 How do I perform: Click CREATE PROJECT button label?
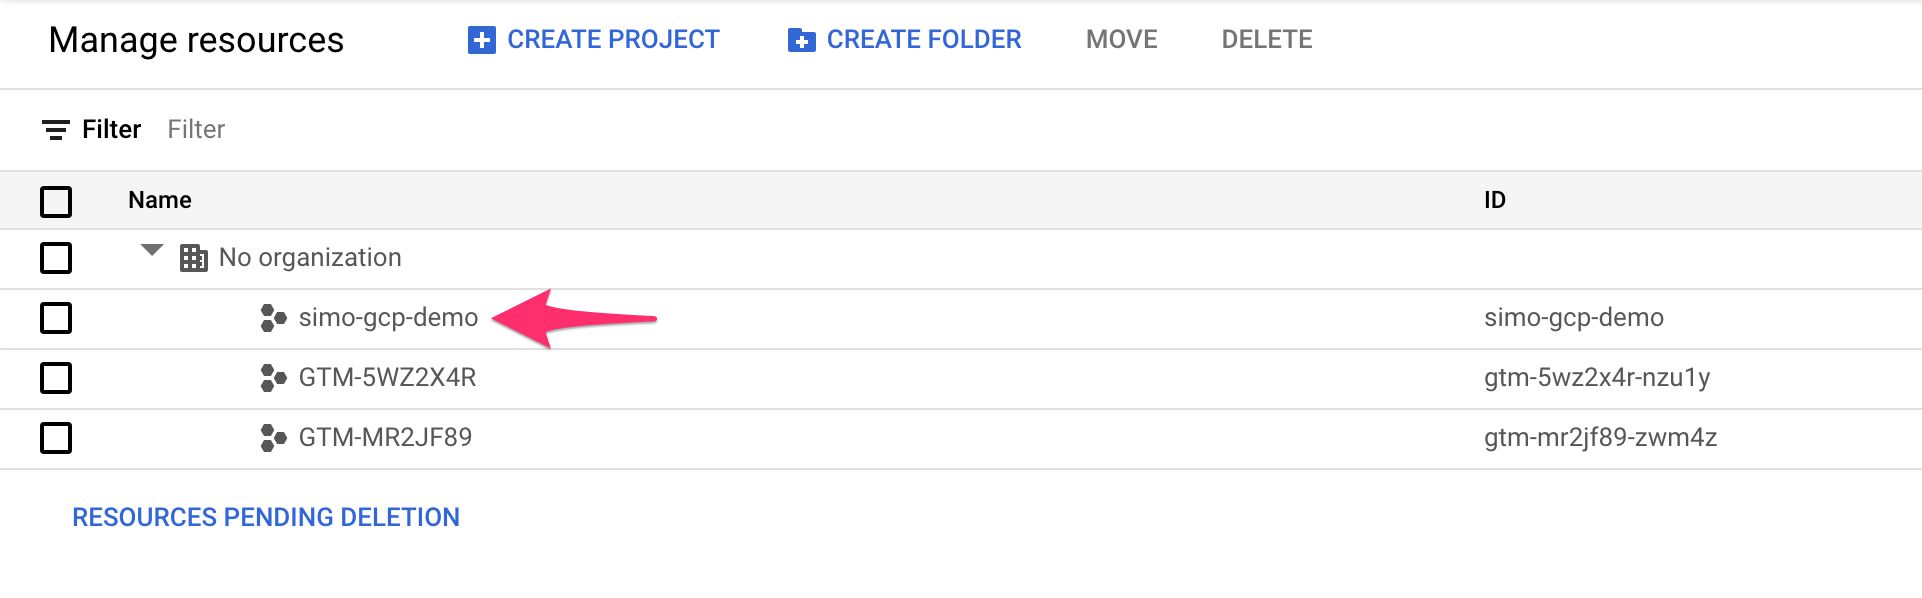[x=613, y=40]
